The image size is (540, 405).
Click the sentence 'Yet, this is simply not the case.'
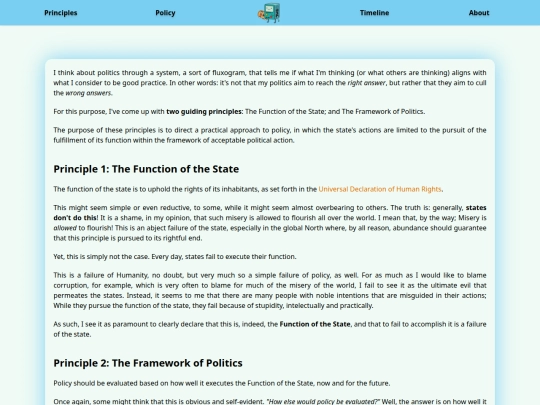pos(102,257)
